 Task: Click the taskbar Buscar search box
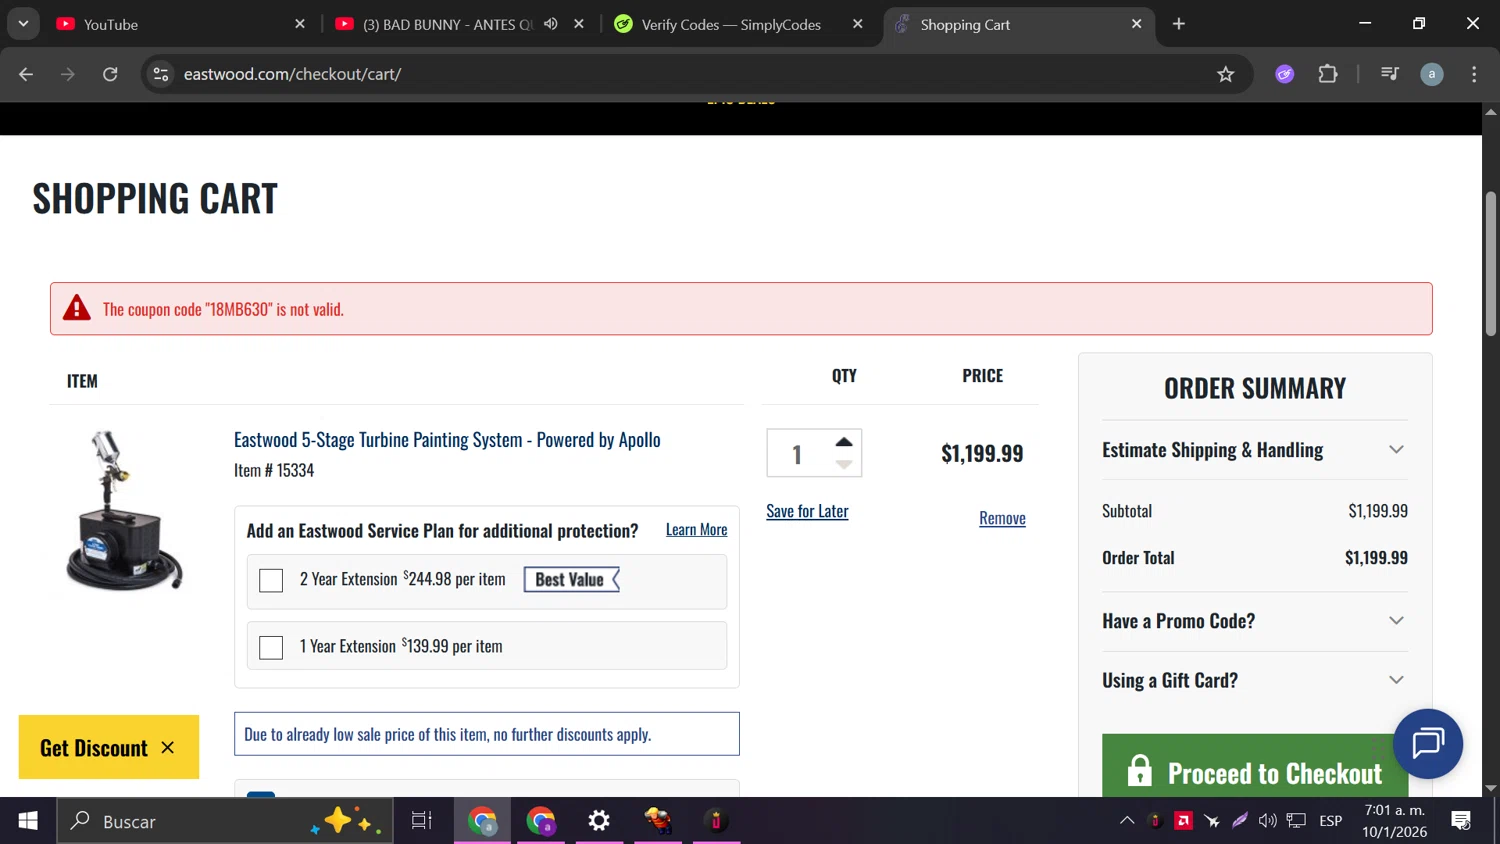[x=225, y=821]
